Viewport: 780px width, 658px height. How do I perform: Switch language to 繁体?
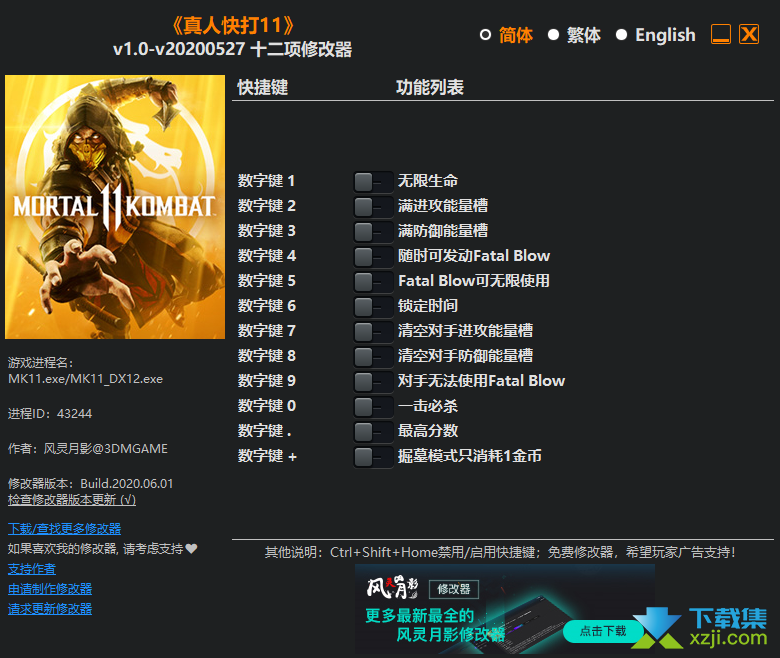554,35
